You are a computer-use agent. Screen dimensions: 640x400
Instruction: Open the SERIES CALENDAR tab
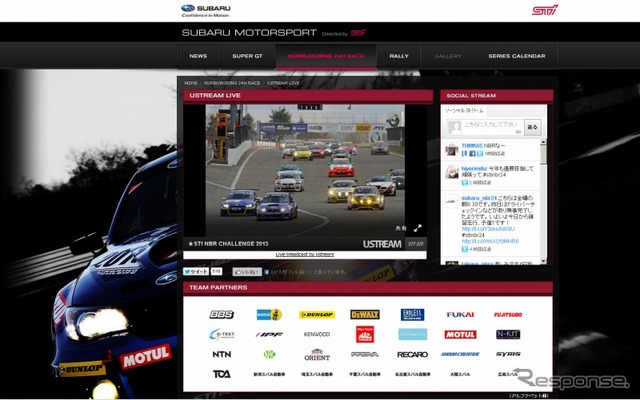point(517,56)
